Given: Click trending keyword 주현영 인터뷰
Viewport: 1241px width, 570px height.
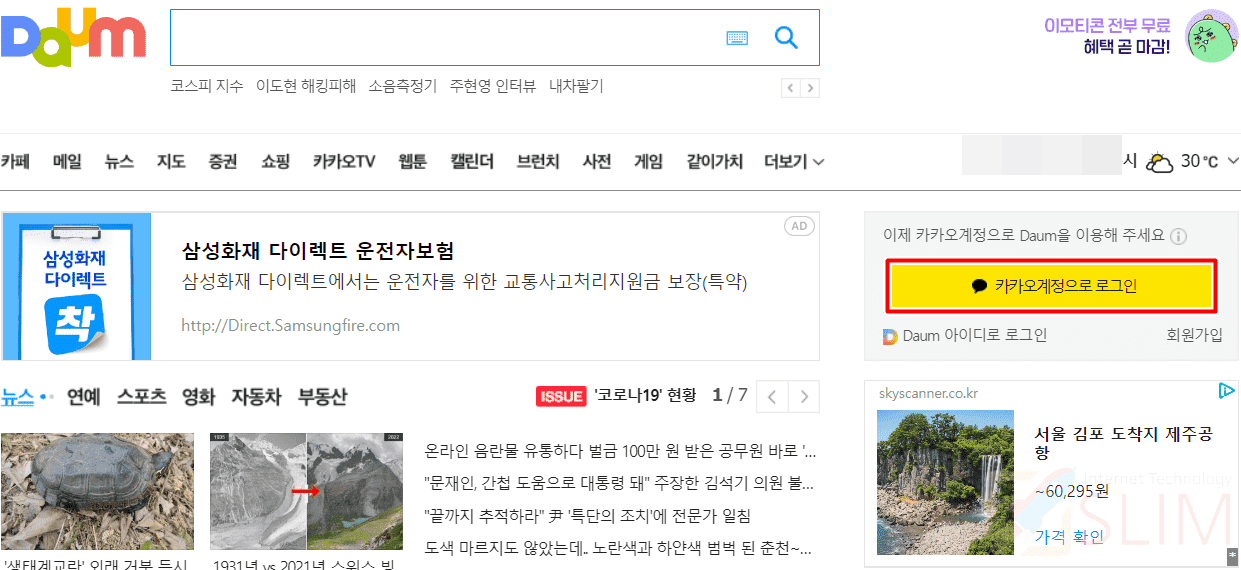Looking at the screenshot, I should tap(493, 86).
